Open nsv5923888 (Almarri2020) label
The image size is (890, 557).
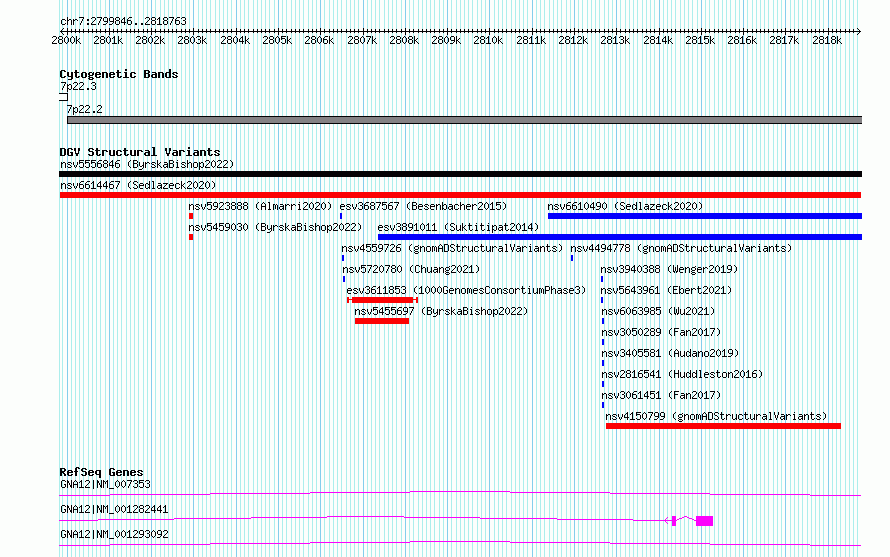(260, 206)
